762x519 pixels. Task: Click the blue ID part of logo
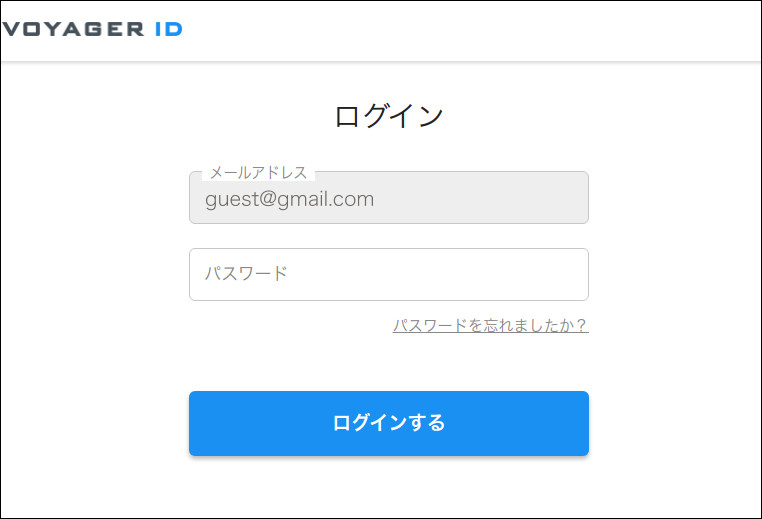pos(168,29)
